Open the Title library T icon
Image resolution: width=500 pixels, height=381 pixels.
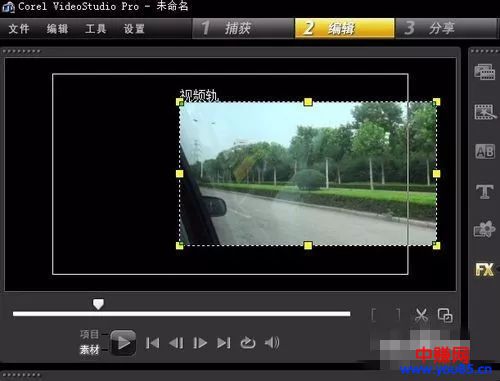pos(485,192)
